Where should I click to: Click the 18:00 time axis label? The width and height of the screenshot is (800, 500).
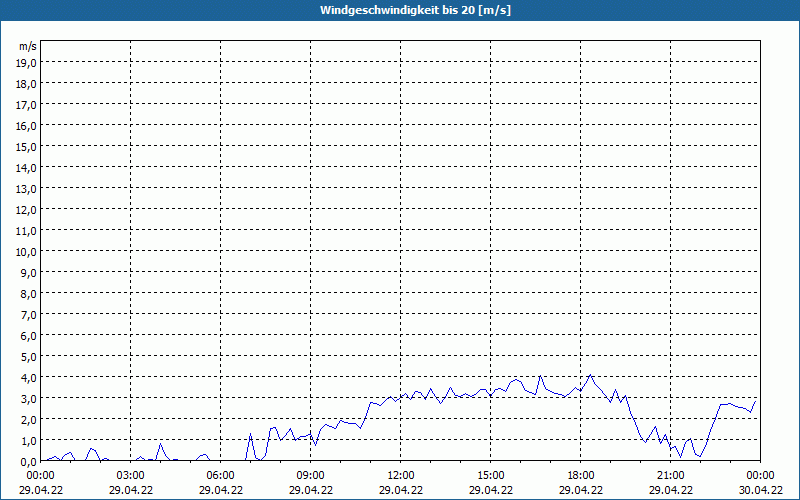click(x=581, y=476)
